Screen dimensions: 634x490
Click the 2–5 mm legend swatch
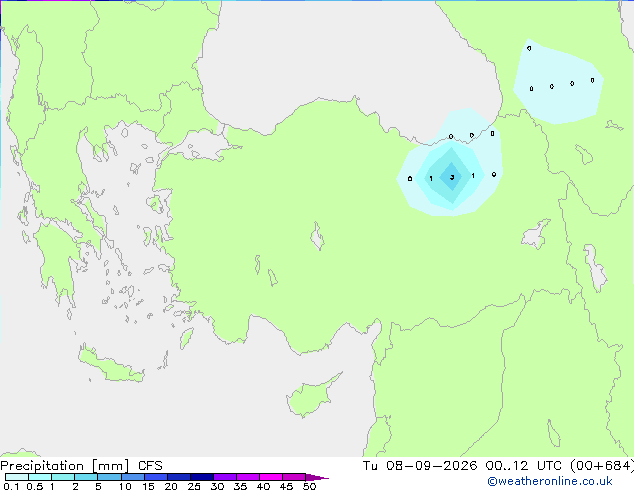pyautogui.click(x=86, y=477)
